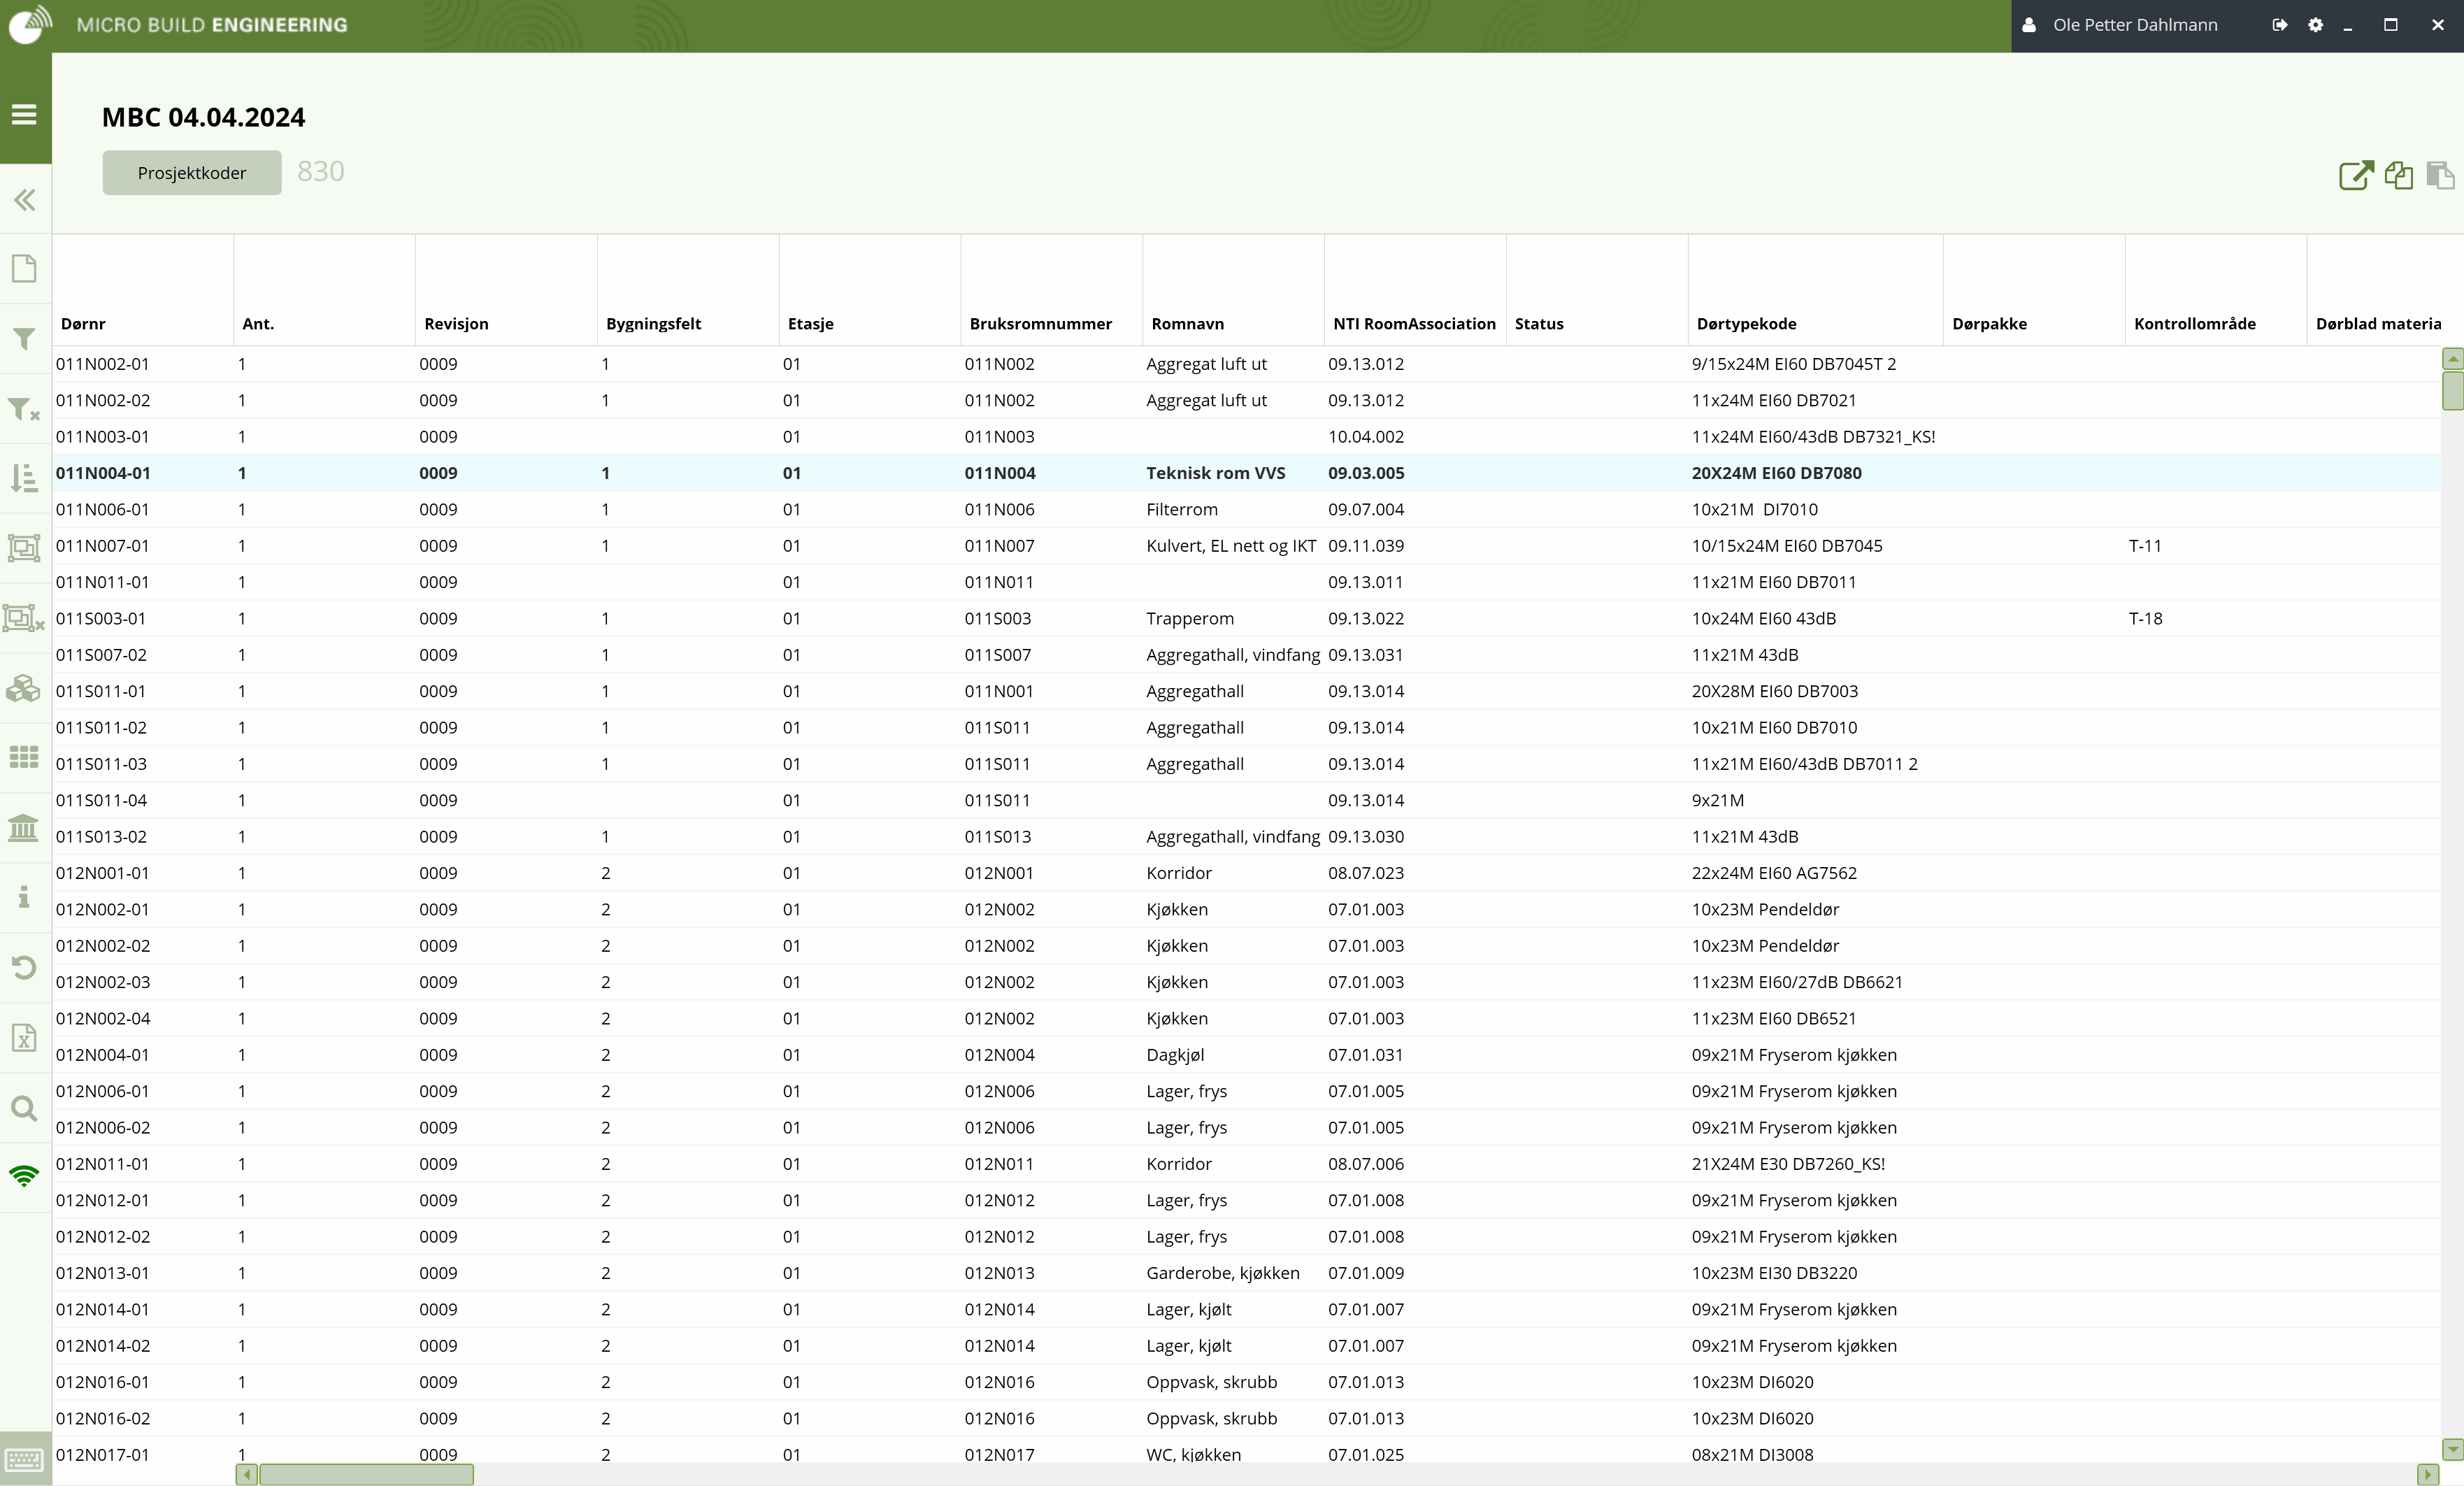Open the external link export icon
The height and width of the screenshot is (1486, 2464).
point(2356,175)
